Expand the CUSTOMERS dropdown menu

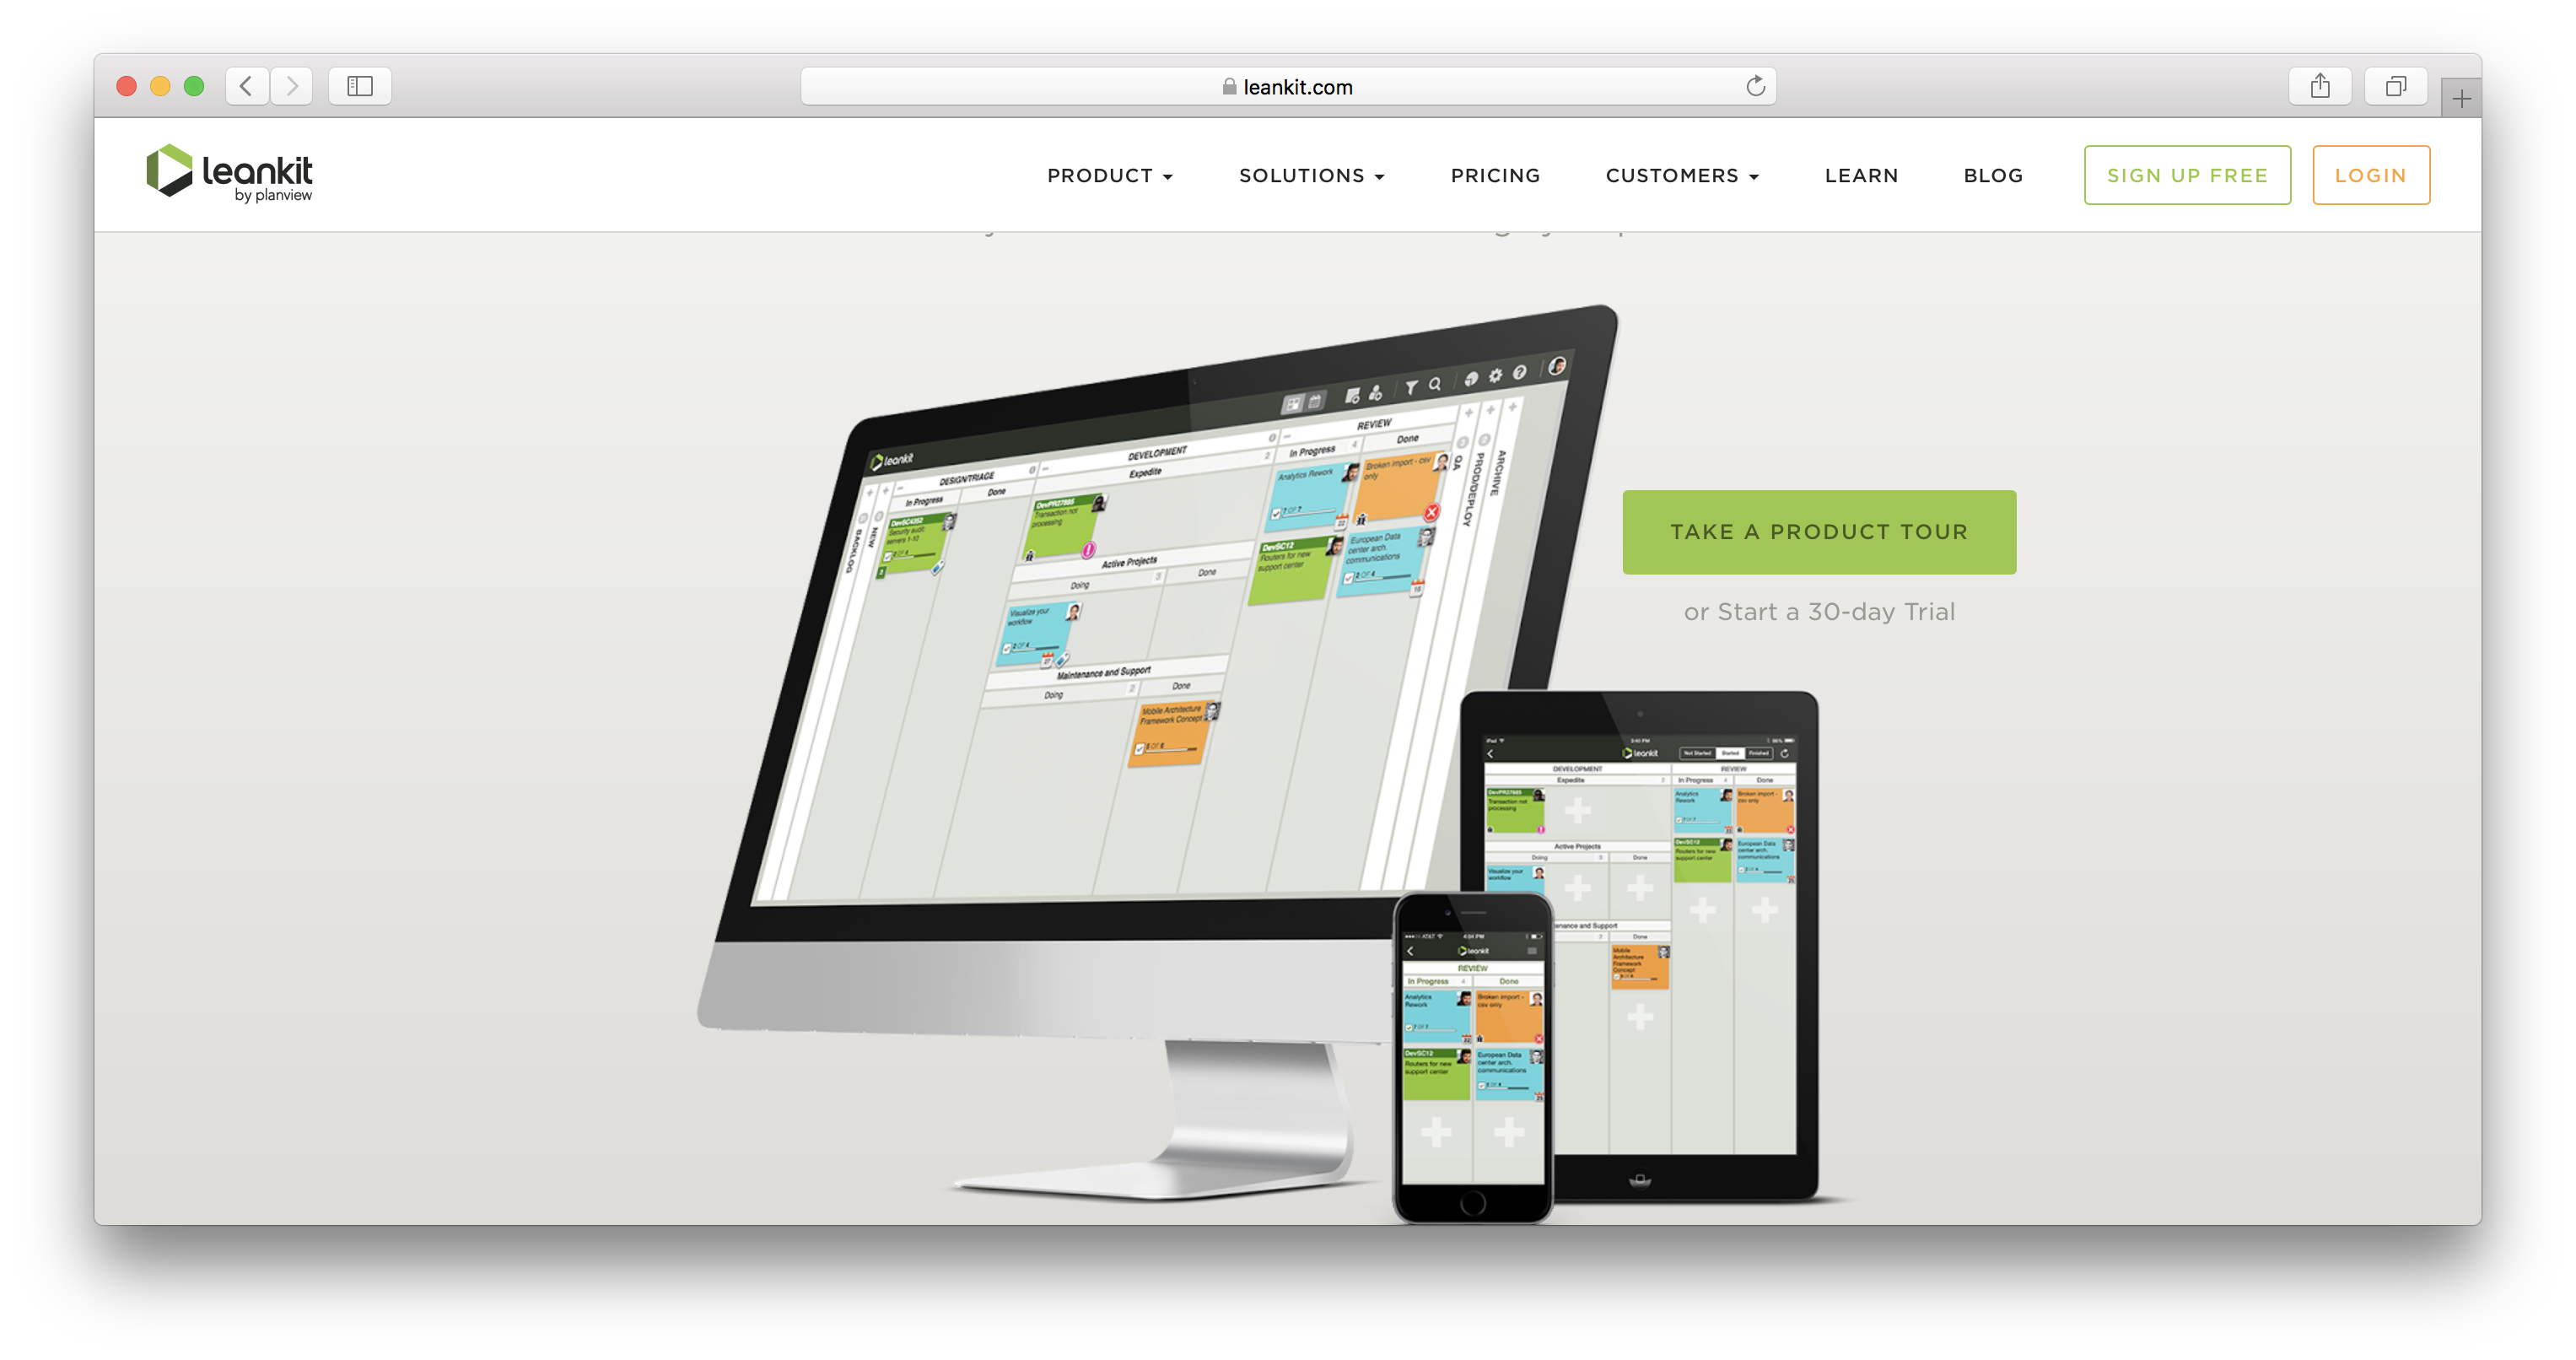click(1682, 175)
